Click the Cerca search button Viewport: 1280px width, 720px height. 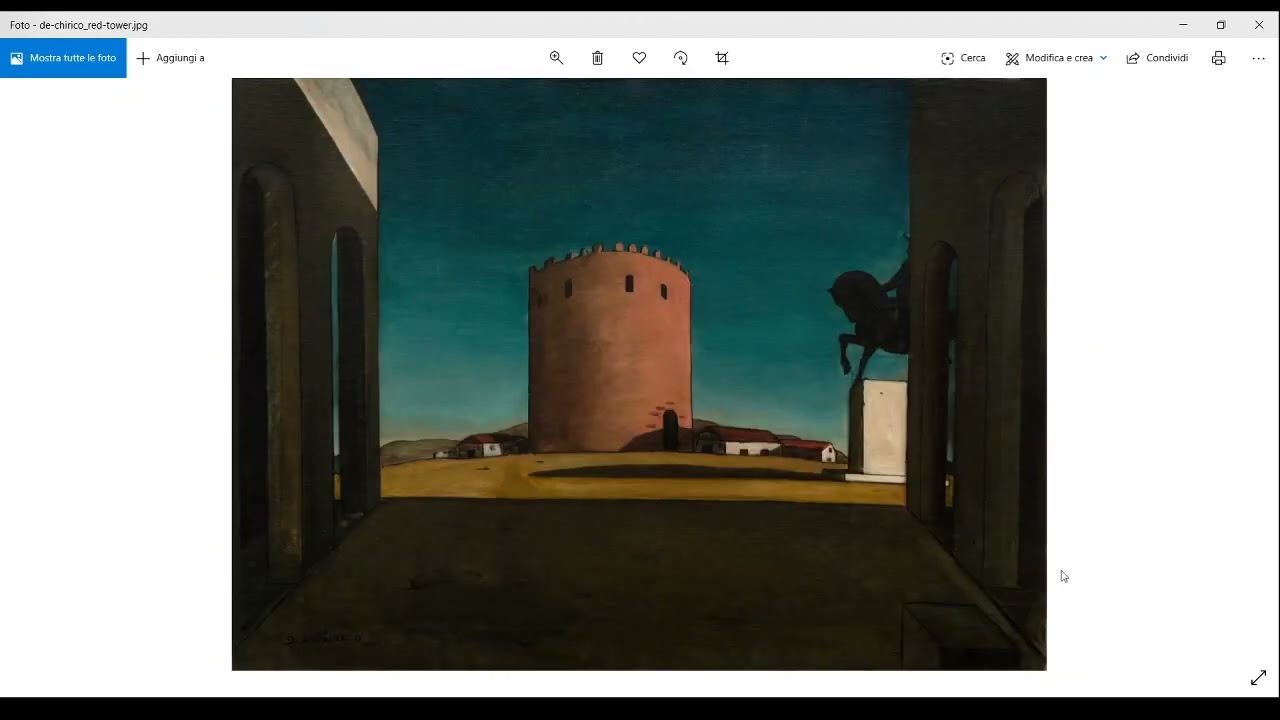963,58
